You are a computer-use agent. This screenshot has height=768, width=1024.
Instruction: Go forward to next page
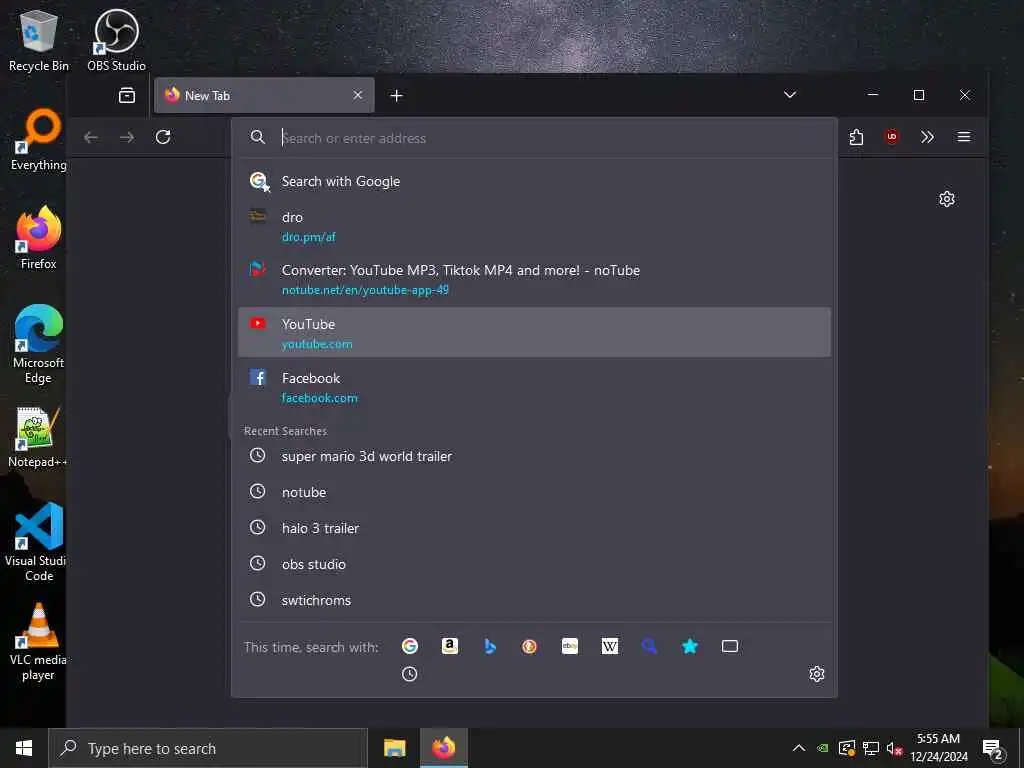click(127, 137)
